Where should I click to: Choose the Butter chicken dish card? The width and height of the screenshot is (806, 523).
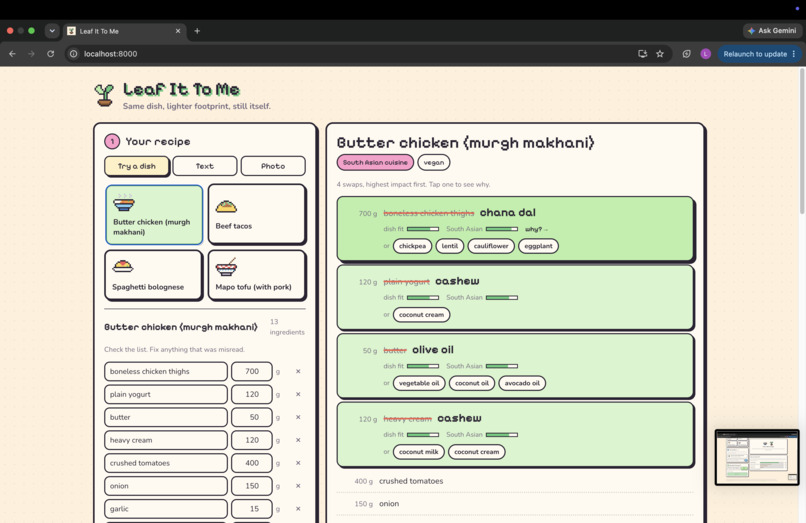click(154, 214)
